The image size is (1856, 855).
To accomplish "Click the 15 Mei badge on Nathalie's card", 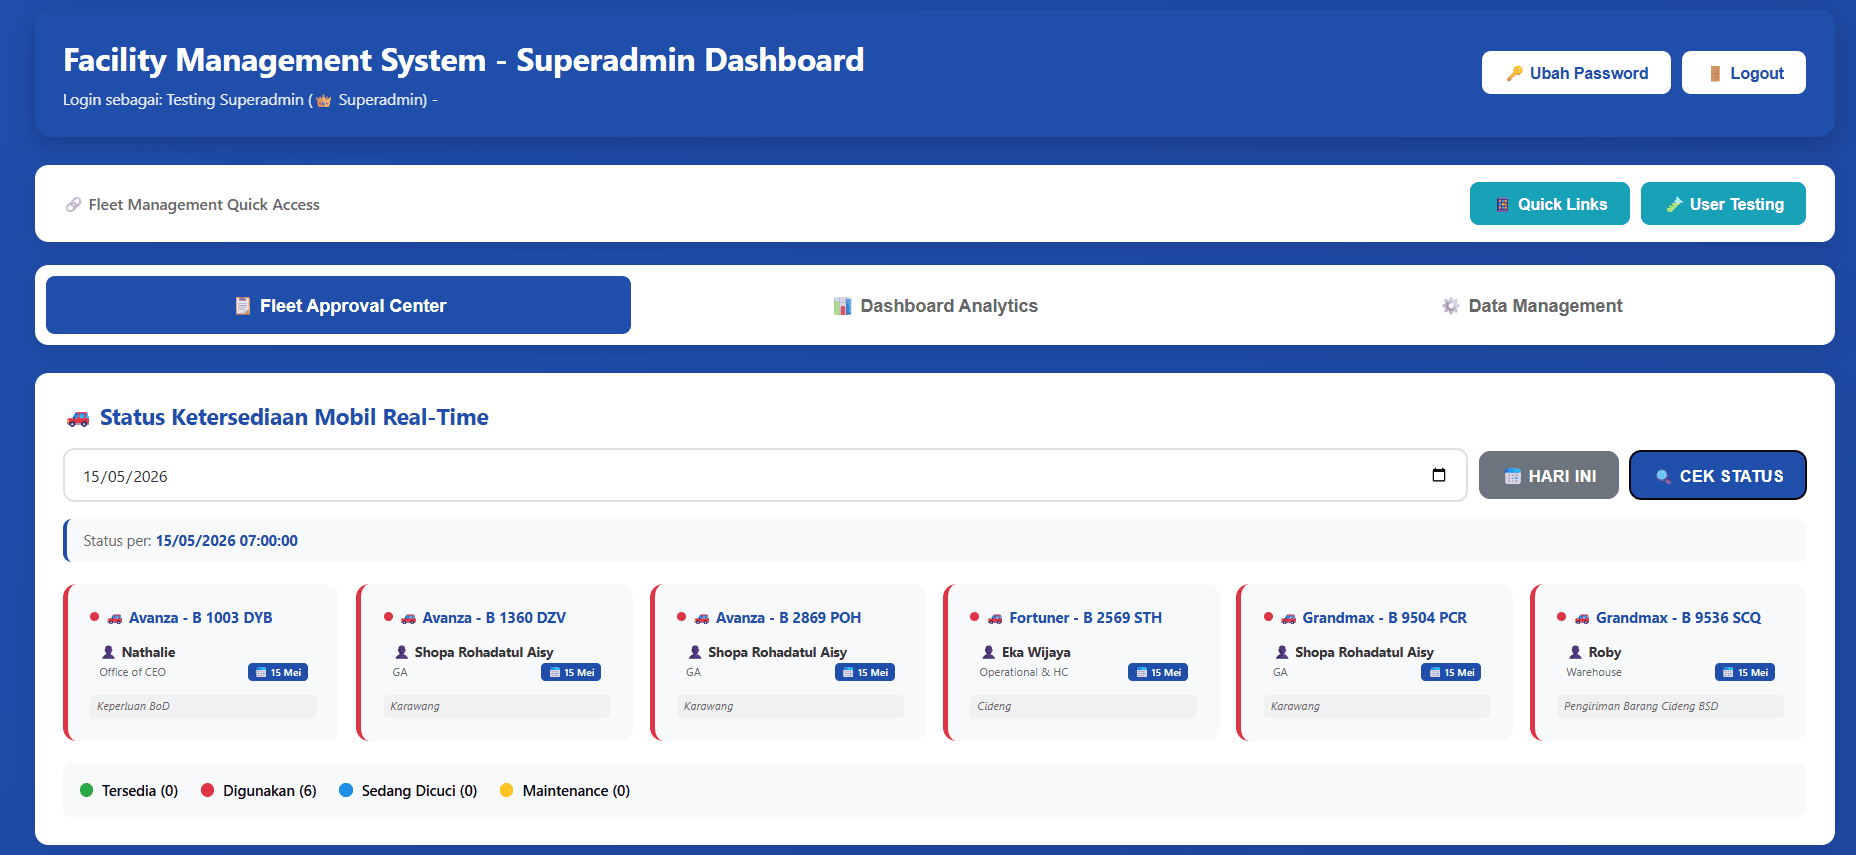I will [x=278, y=672].
